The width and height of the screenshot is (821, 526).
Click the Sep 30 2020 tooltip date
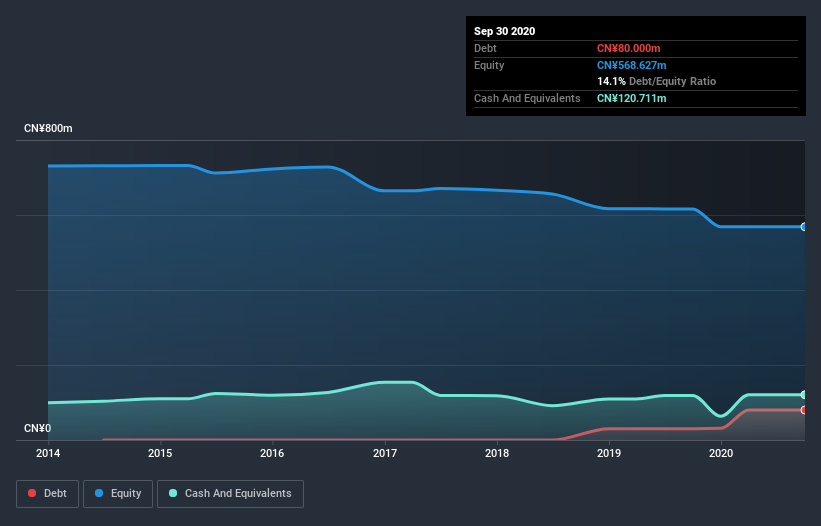504,31
